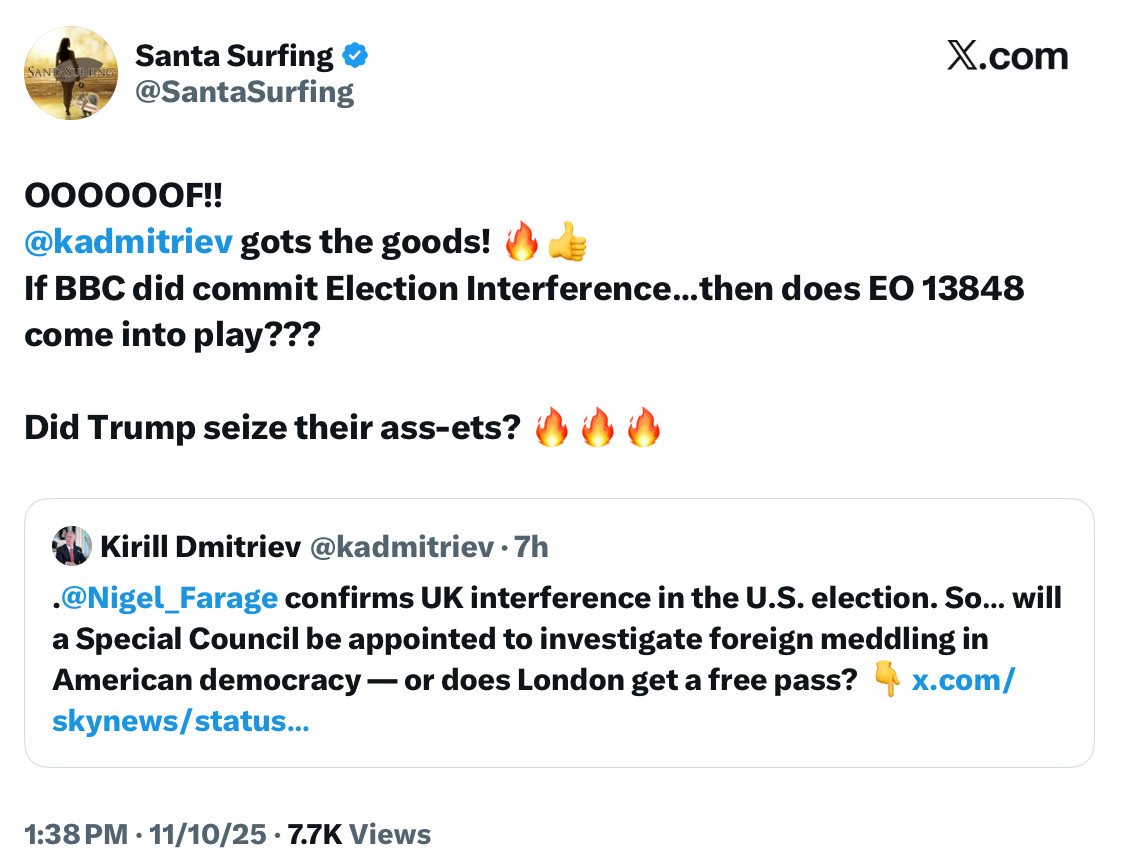The width and height of the screenshot is (1124, 864).
Task: Click the Santa Surfing profile avatar
Action: 71,73
